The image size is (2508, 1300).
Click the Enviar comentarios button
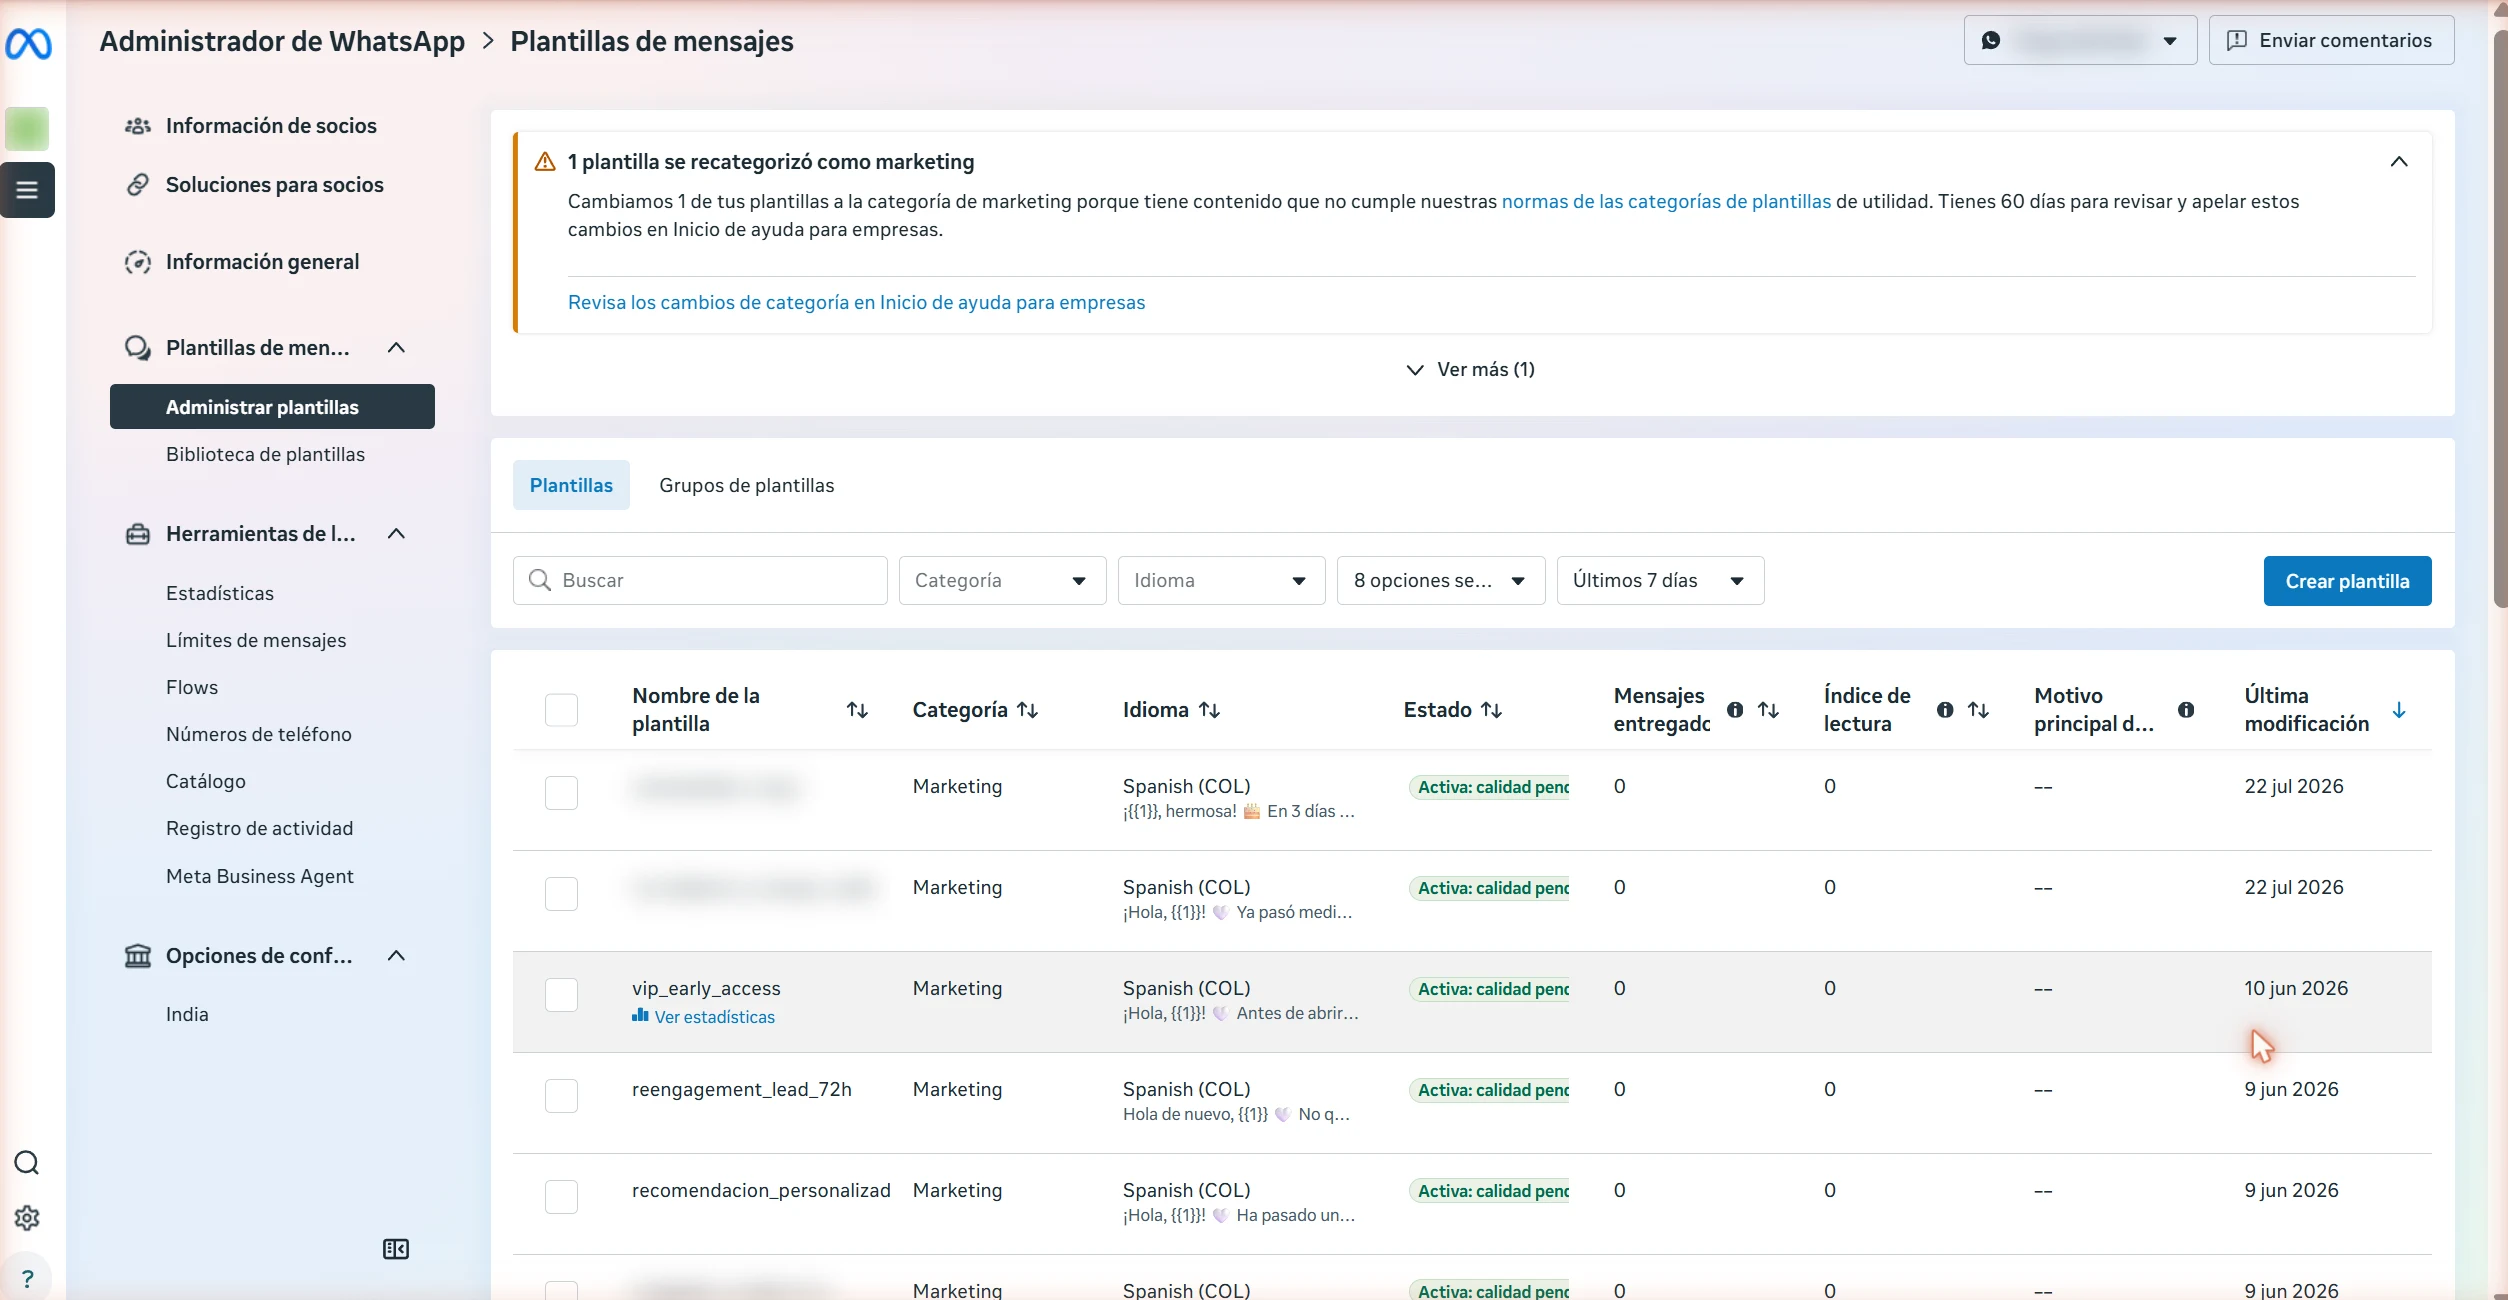click(2331, 40)
